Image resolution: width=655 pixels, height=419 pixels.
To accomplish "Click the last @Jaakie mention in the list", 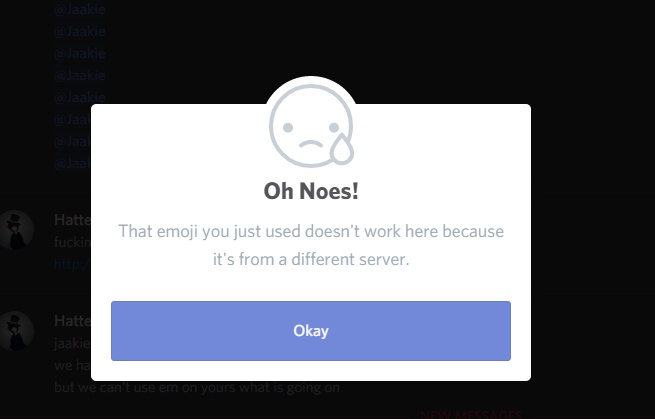I will pyautogui.click(x=73, y=163).
